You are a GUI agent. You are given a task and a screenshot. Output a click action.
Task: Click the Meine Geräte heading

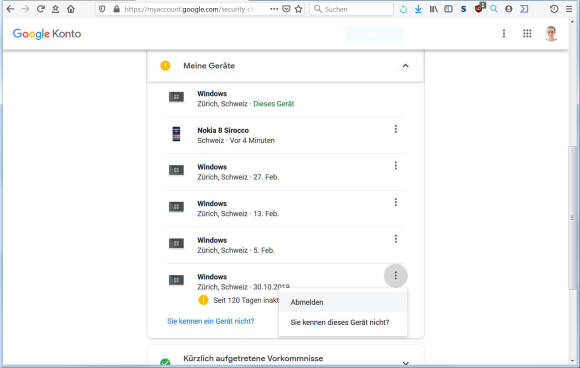click(x=209, y=66)
